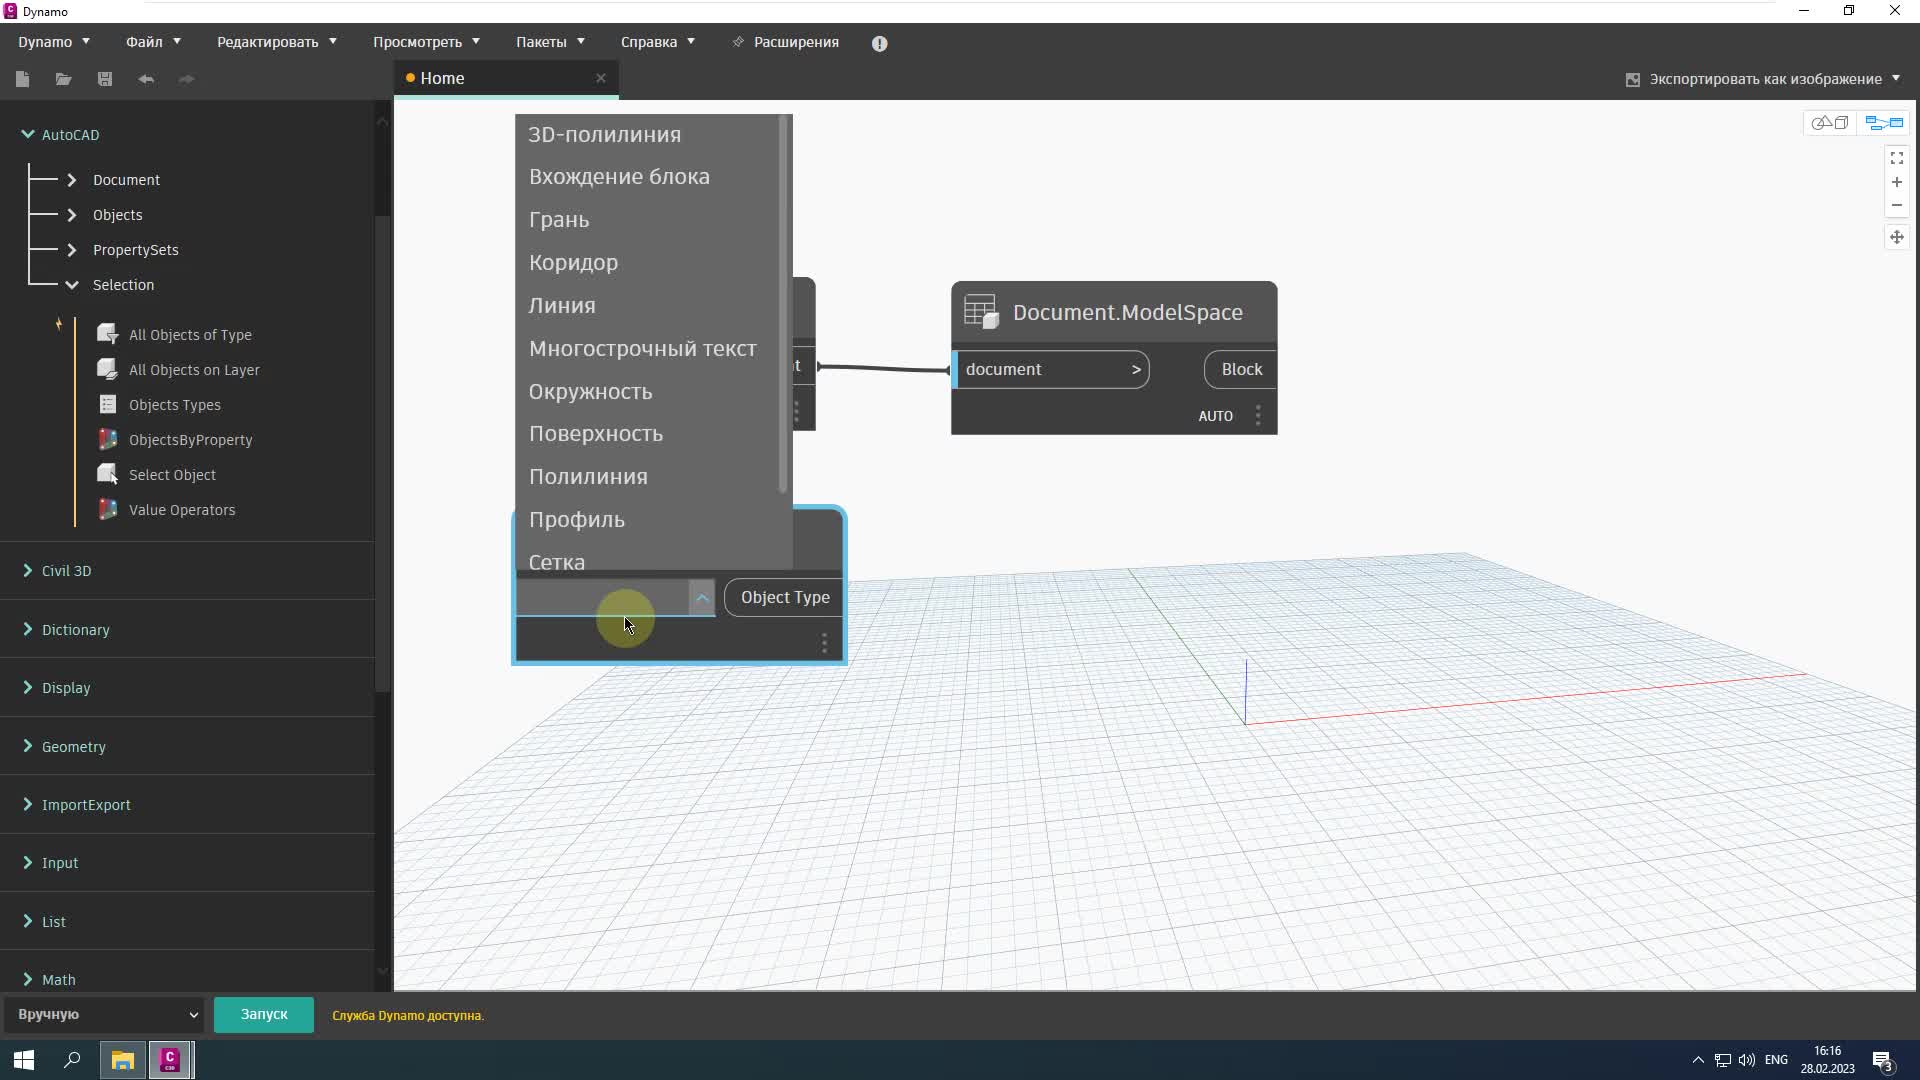Close the Home tab
This screenshot has height=1080, width=1920.
coord(600,78)
